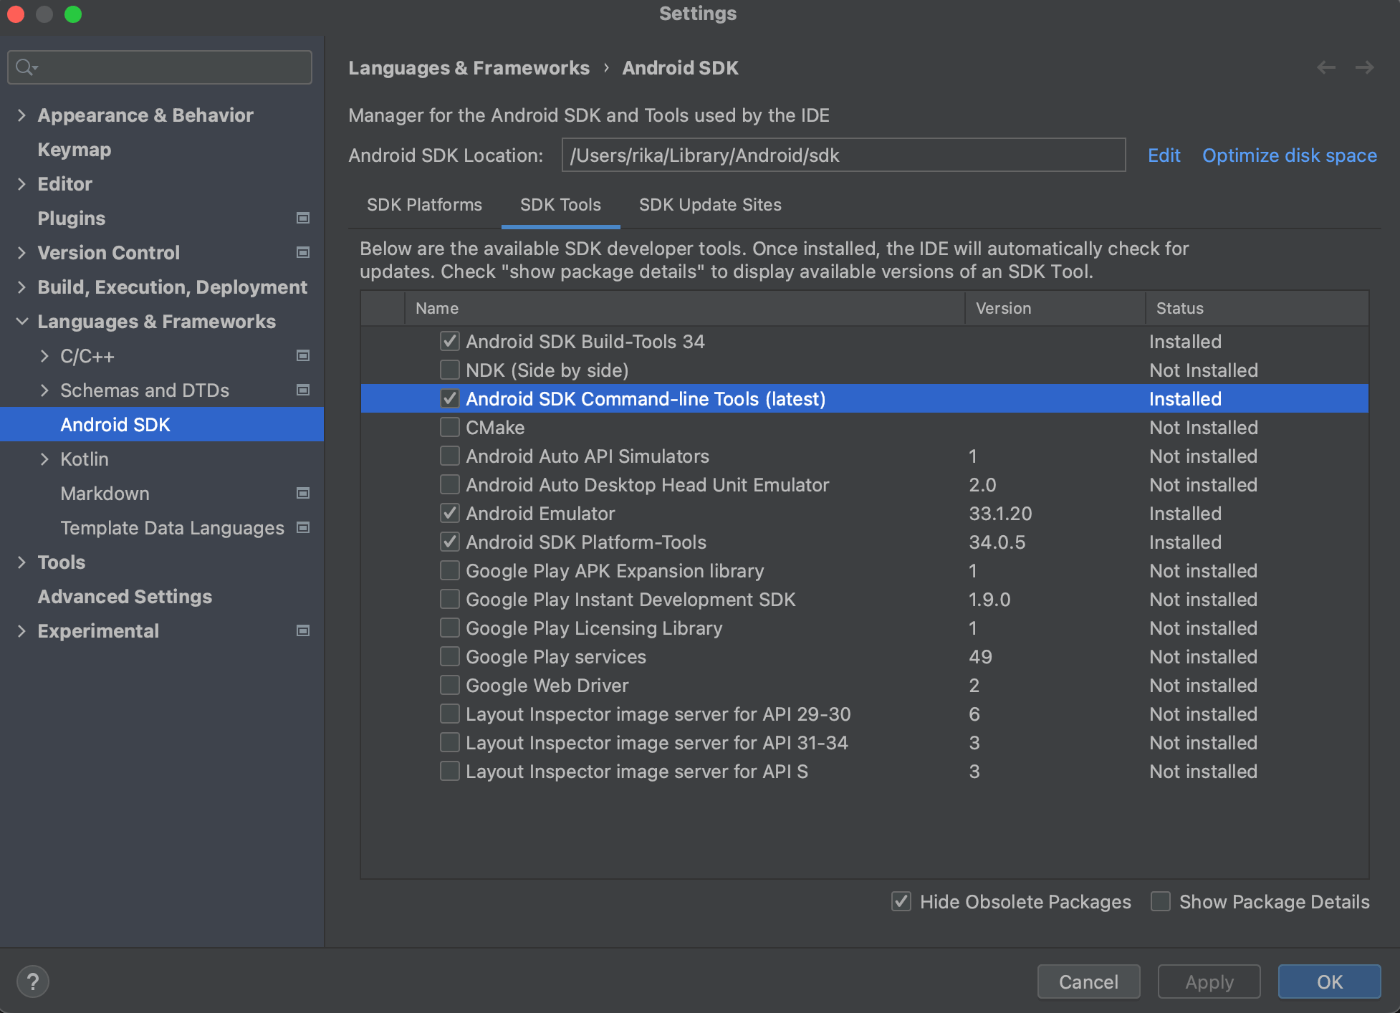1400x1013 pixels.
Task: Click project-level icon next to Markdown
Action: point(303,493)
